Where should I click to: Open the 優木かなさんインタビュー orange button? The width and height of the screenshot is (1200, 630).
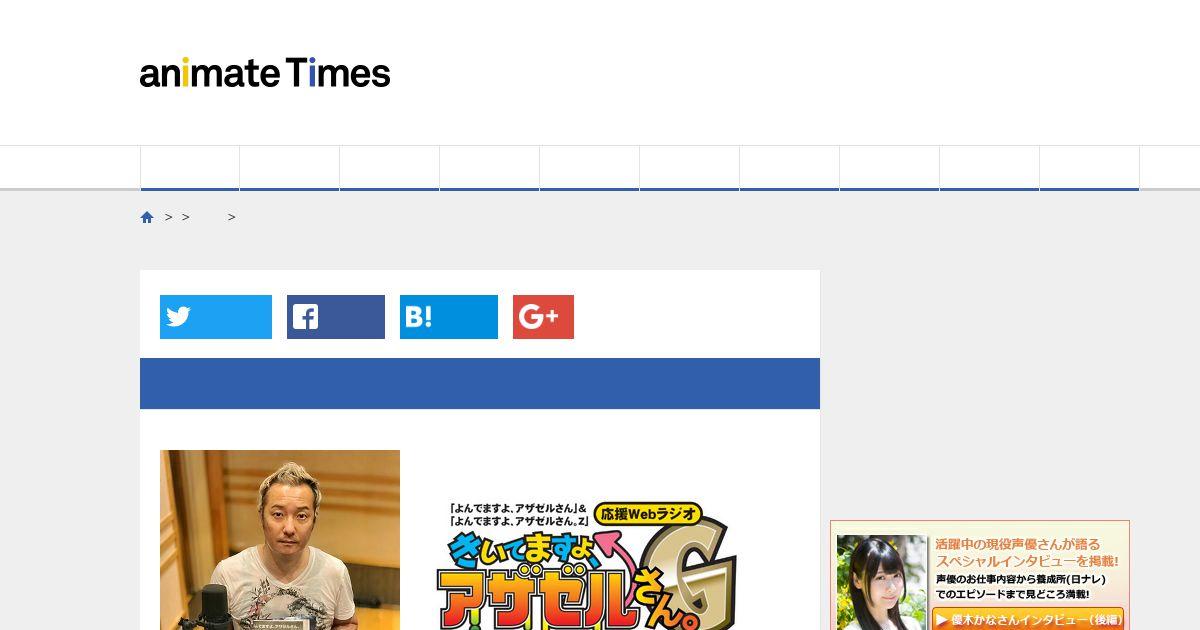click(1028, 619)
